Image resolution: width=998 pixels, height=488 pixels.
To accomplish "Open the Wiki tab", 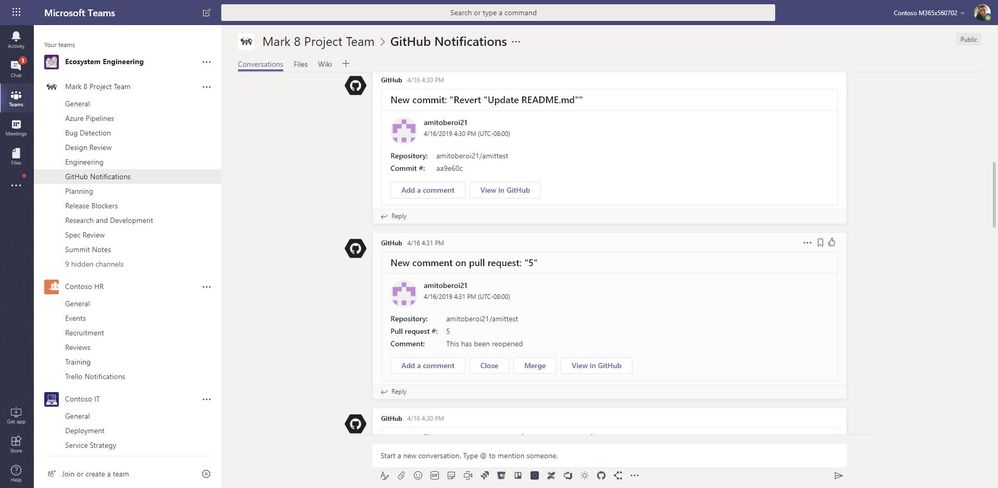I will click(x=325, y=64).
